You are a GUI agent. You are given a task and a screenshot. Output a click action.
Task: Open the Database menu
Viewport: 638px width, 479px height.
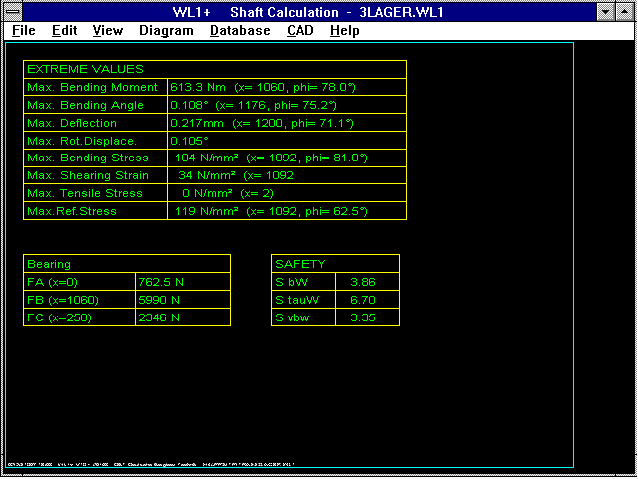click(240, 30)
